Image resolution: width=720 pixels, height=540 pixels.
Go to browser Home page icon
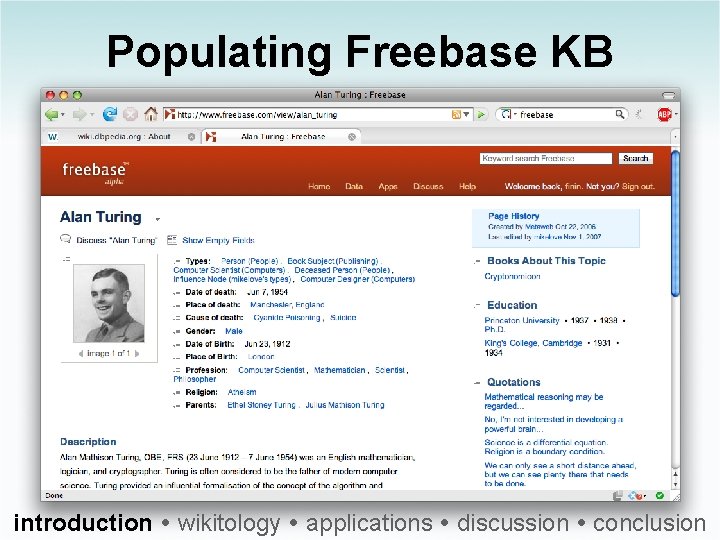pos(151,113)
